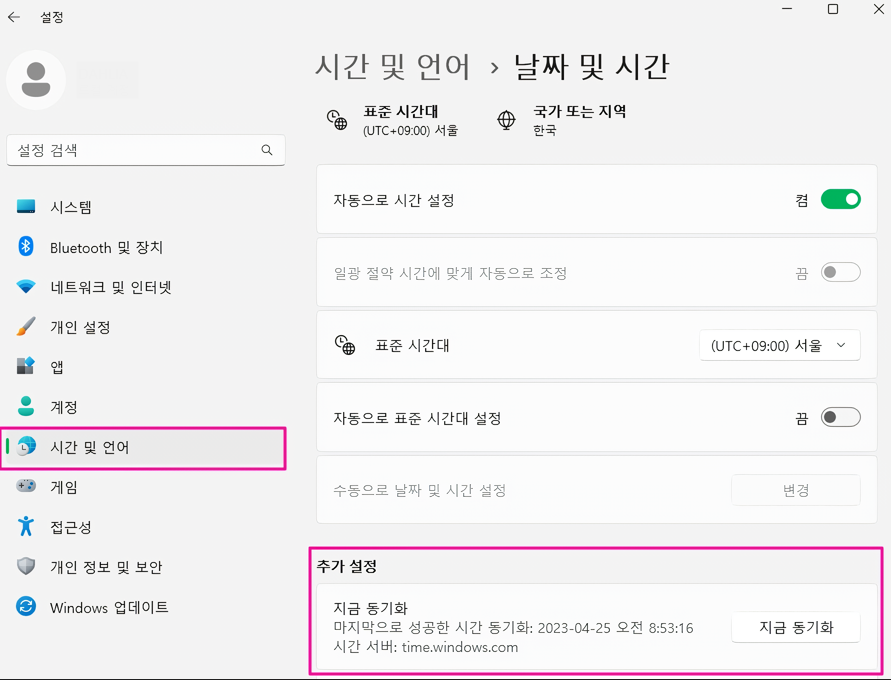The image size is (891, 680).
Task: Turn off the automatic time setting toggle
Action: tap(840, 200)
